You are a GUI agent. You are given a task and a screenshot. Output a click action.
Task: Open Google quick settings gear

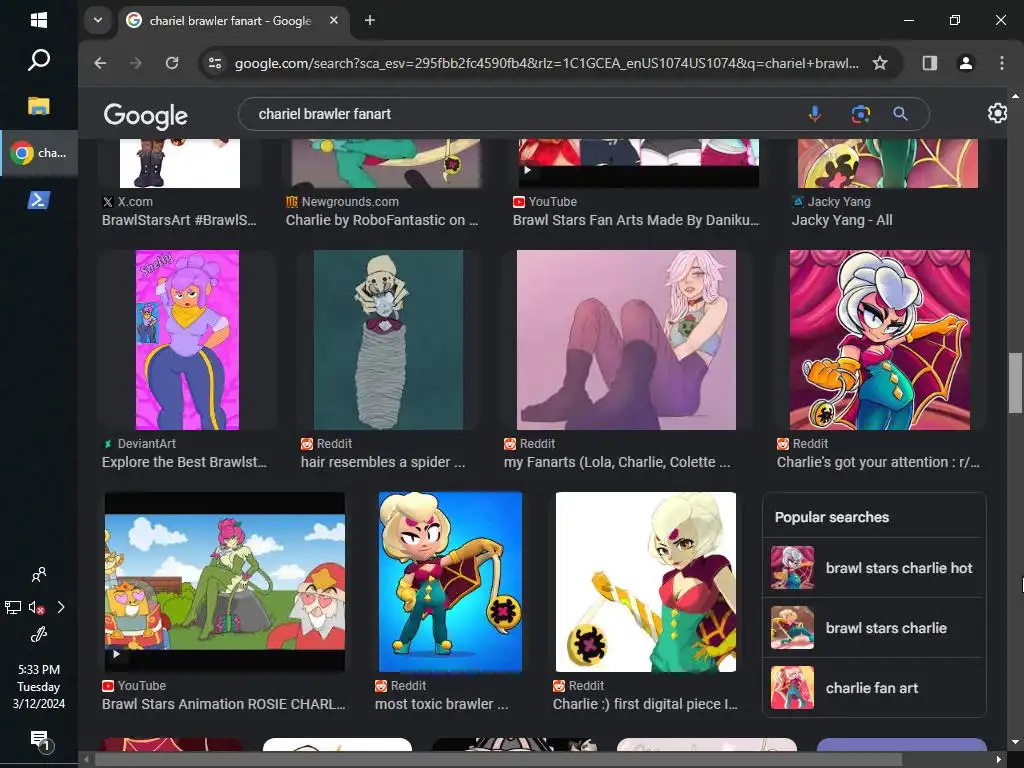click(997, 113)
